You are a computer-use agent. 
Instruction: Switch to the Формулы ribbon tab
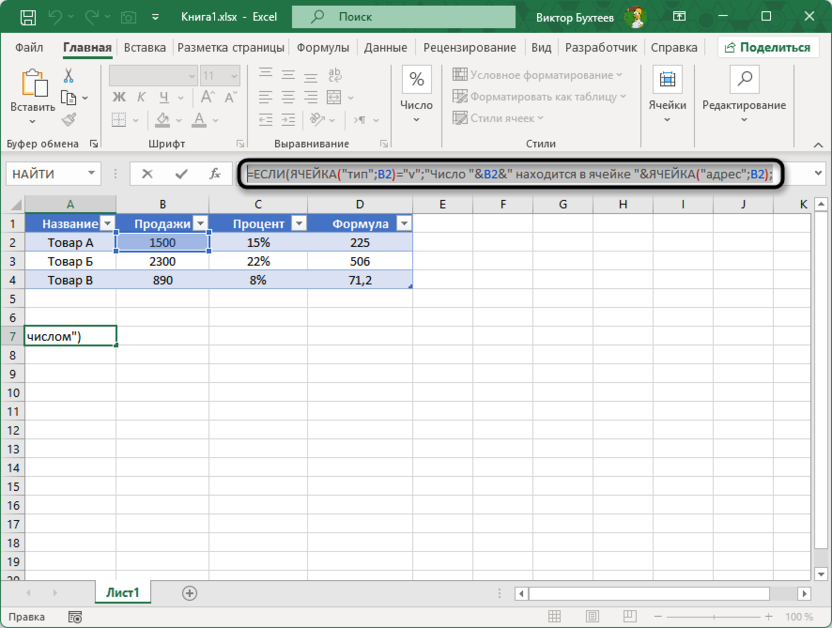322,47
